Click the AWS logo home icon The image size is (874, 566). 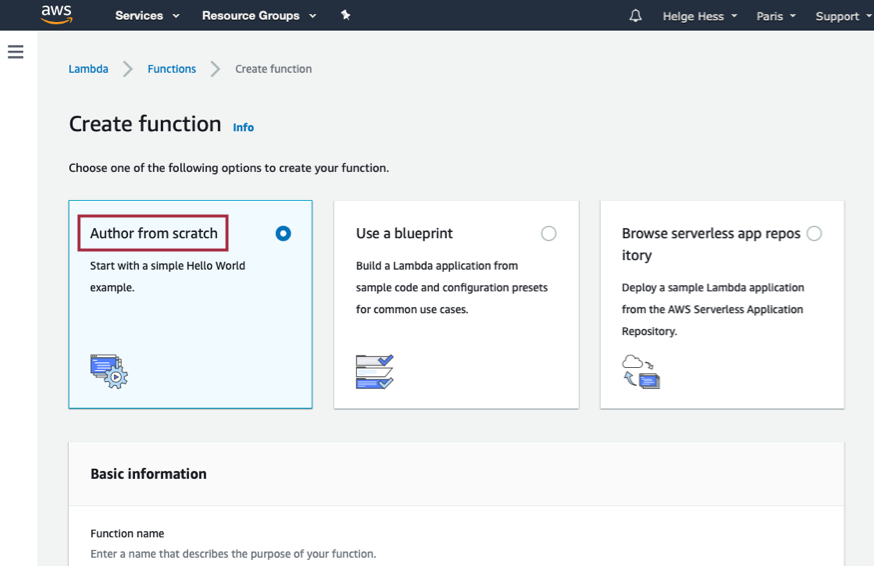pos(56,14)
